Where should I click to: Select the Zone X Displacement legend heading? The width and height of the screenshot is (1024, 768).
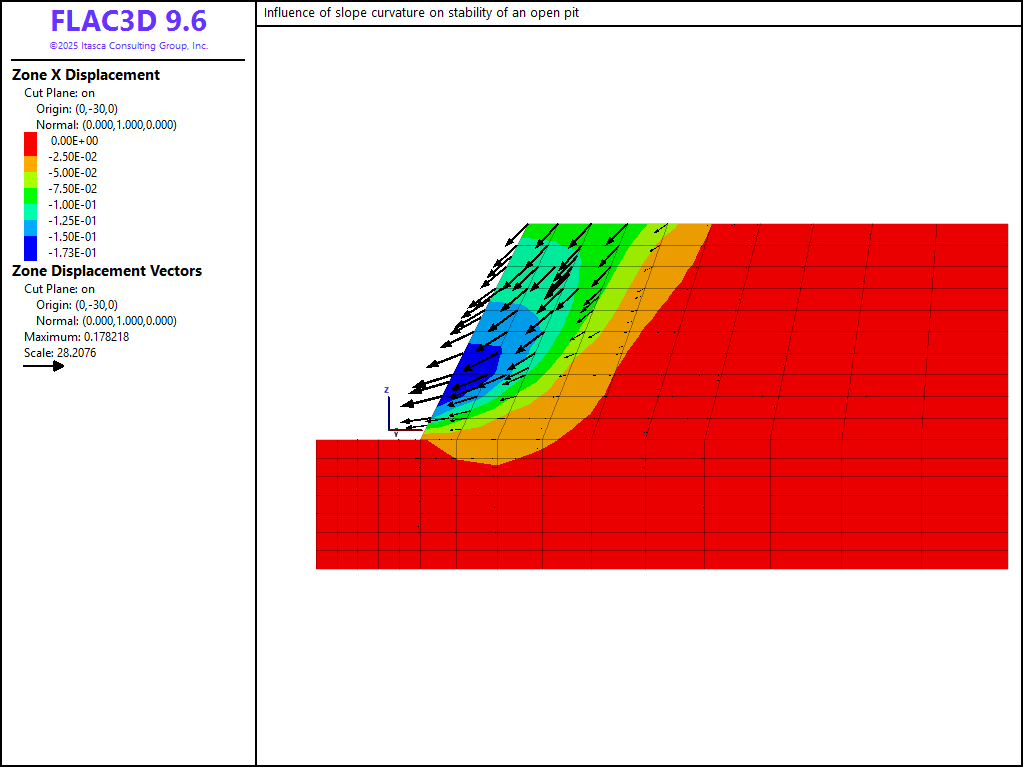click(86, 75)
